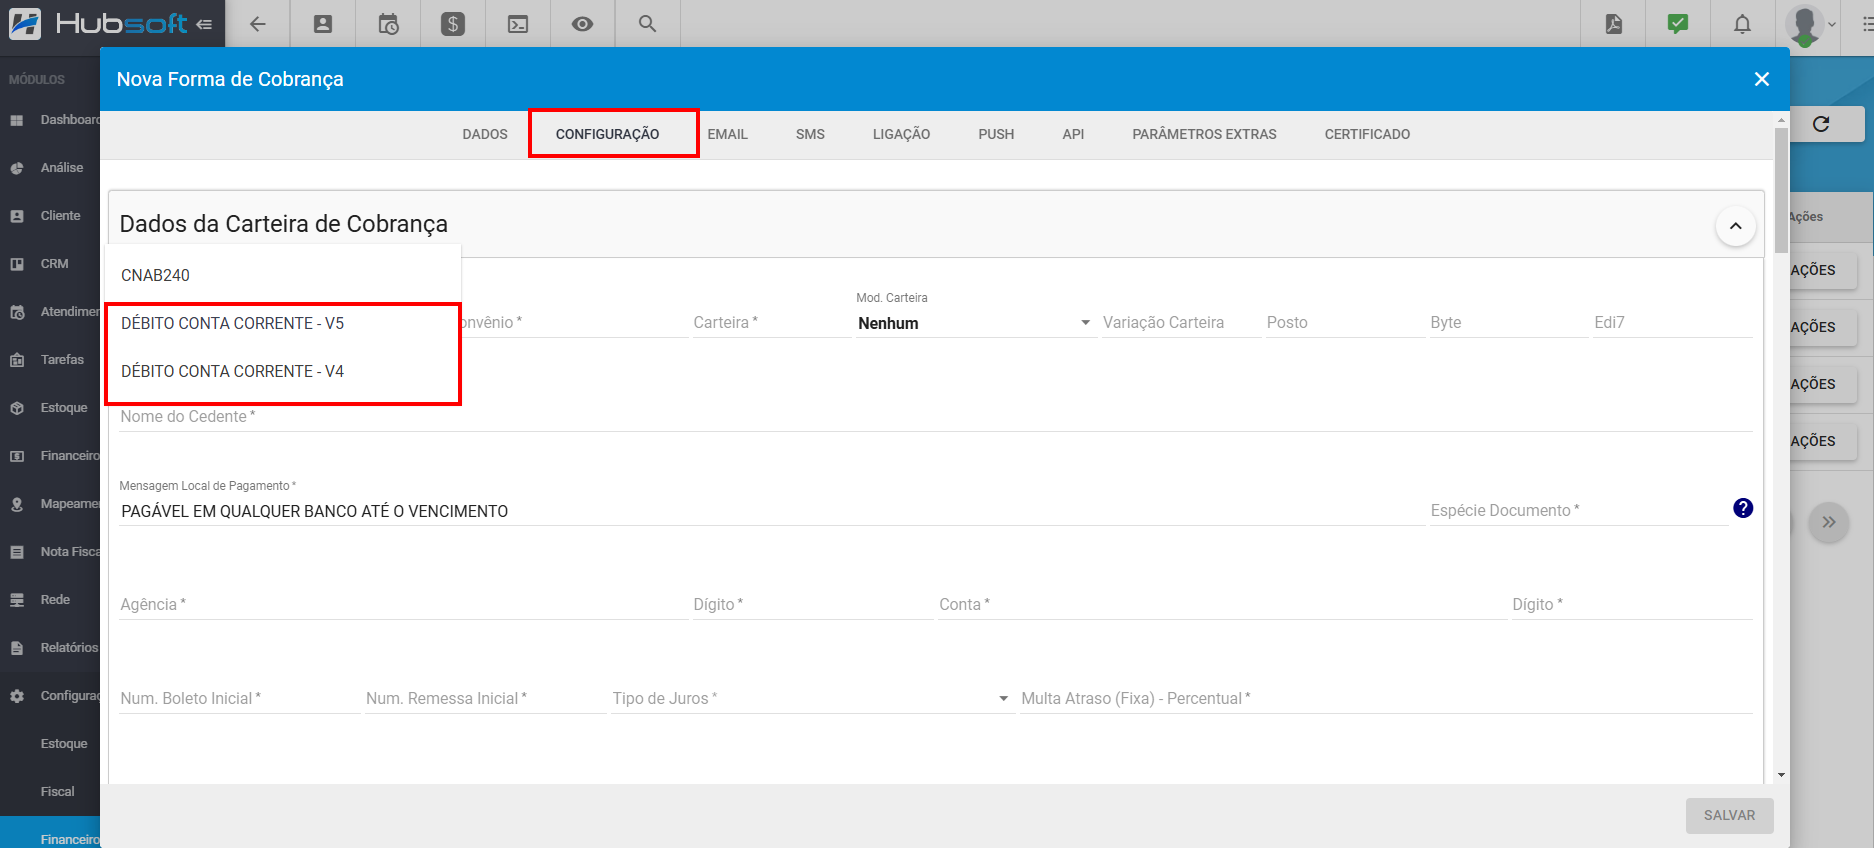
Task: Collapse the sidebar with the menu arrow icon
Action: [x=204, y=24]
